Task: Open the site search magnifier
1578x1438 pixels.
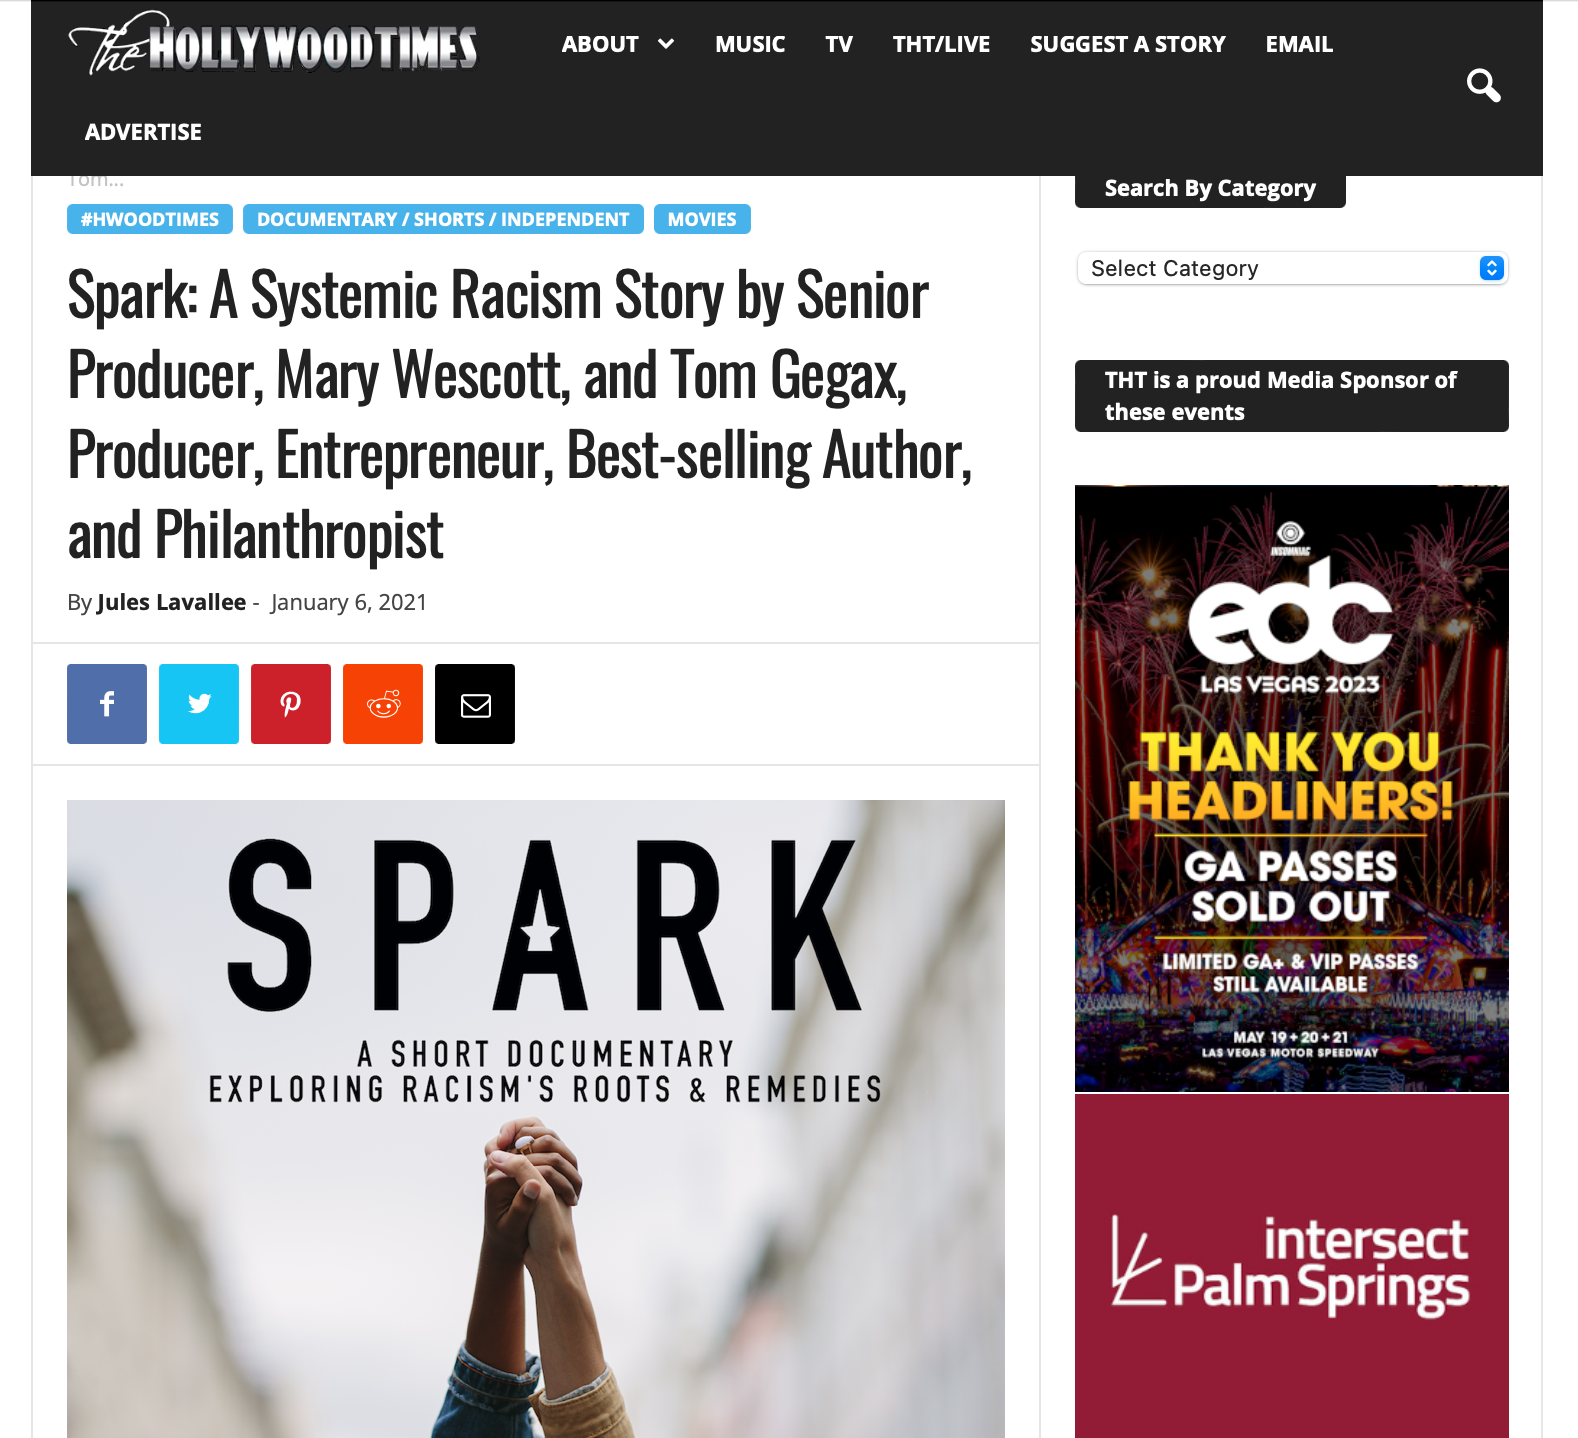Action: (1483, 86)
